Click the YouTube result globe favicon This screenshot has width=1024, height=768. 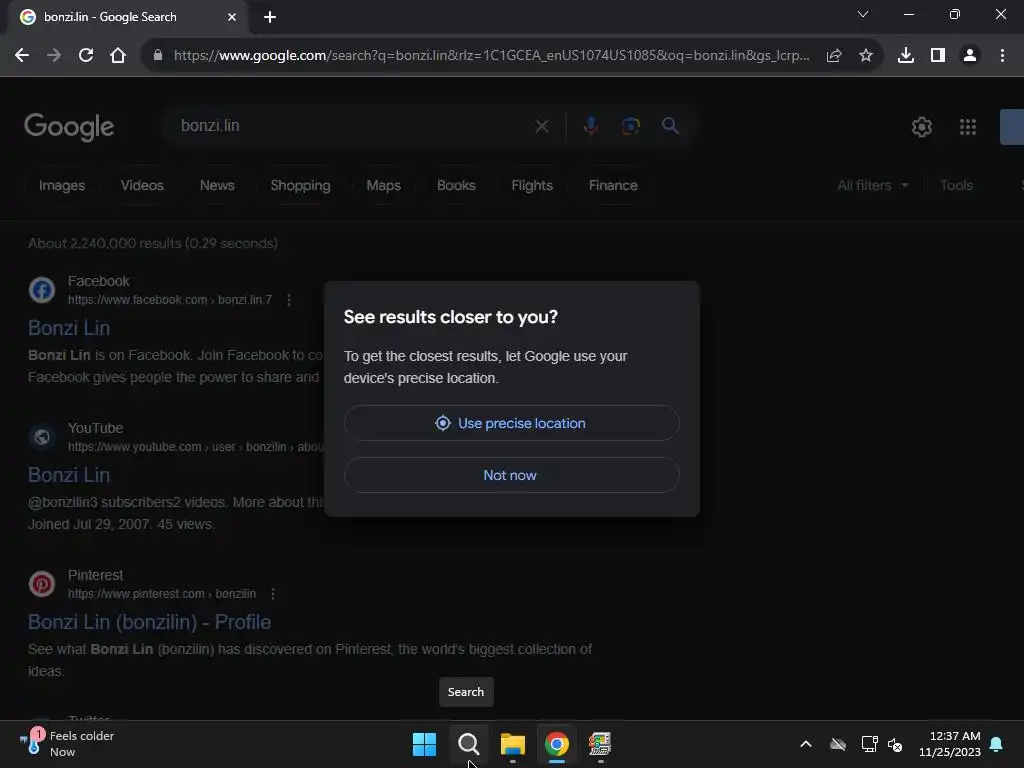click(x=42, y=437)
